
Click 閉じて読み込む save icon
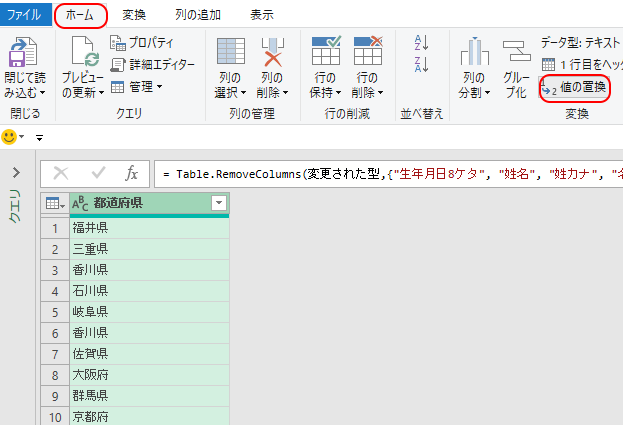tap(23, 52)
